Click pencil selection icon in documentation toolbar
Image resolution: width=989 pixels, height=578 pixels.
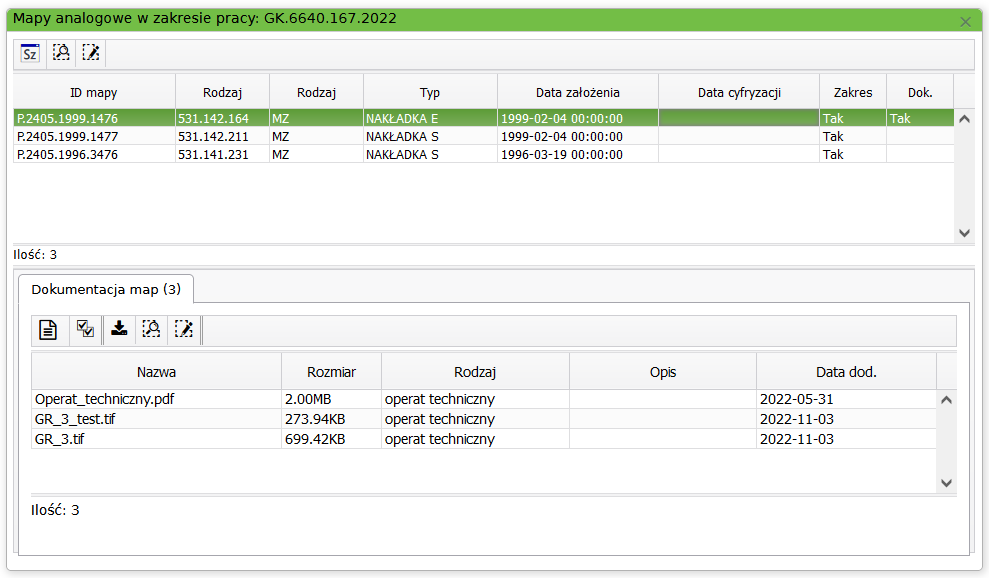coord(183,330)
